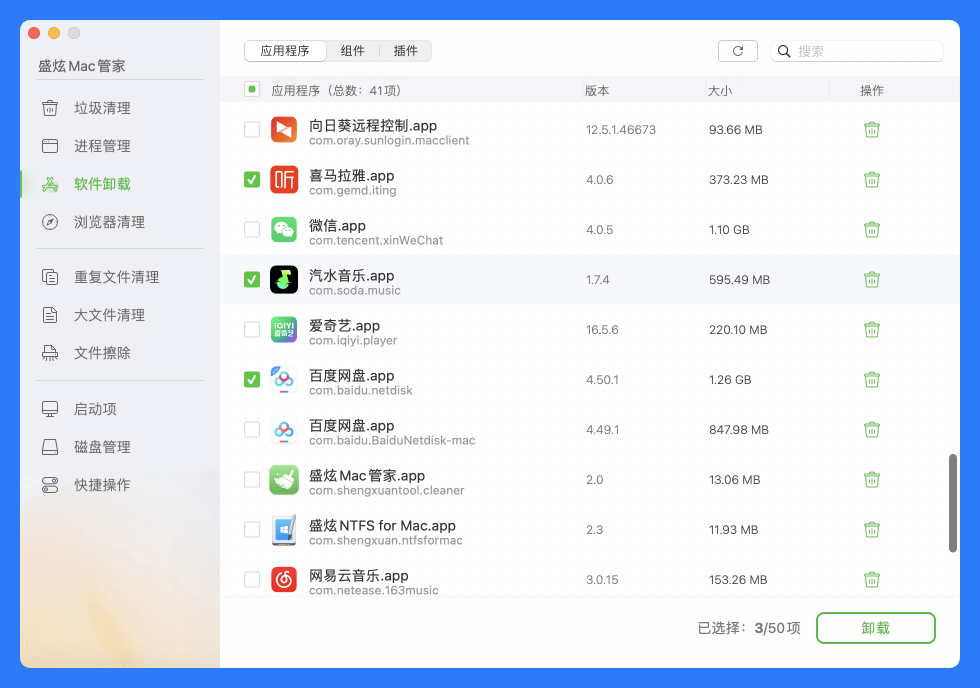Toggle the select-all checkbox in the header
The image size is (980, 688).
click(x=251, y=89)
